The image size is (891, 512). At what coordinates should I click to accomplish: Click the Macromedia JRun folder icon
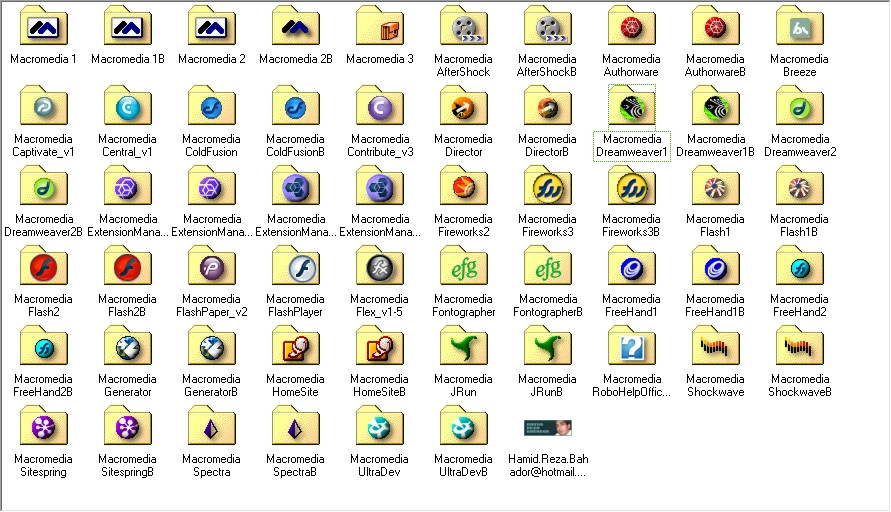(x=463, y=346)
